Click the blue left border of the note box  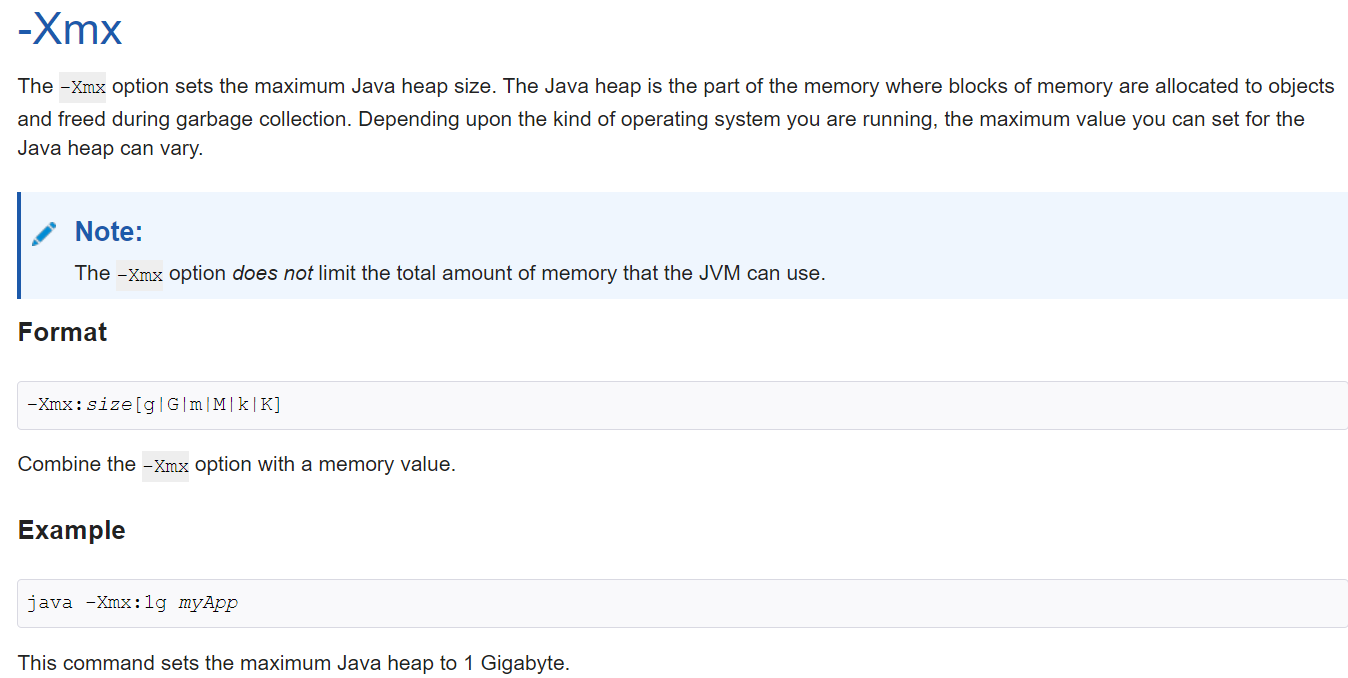tap(19, 245)
